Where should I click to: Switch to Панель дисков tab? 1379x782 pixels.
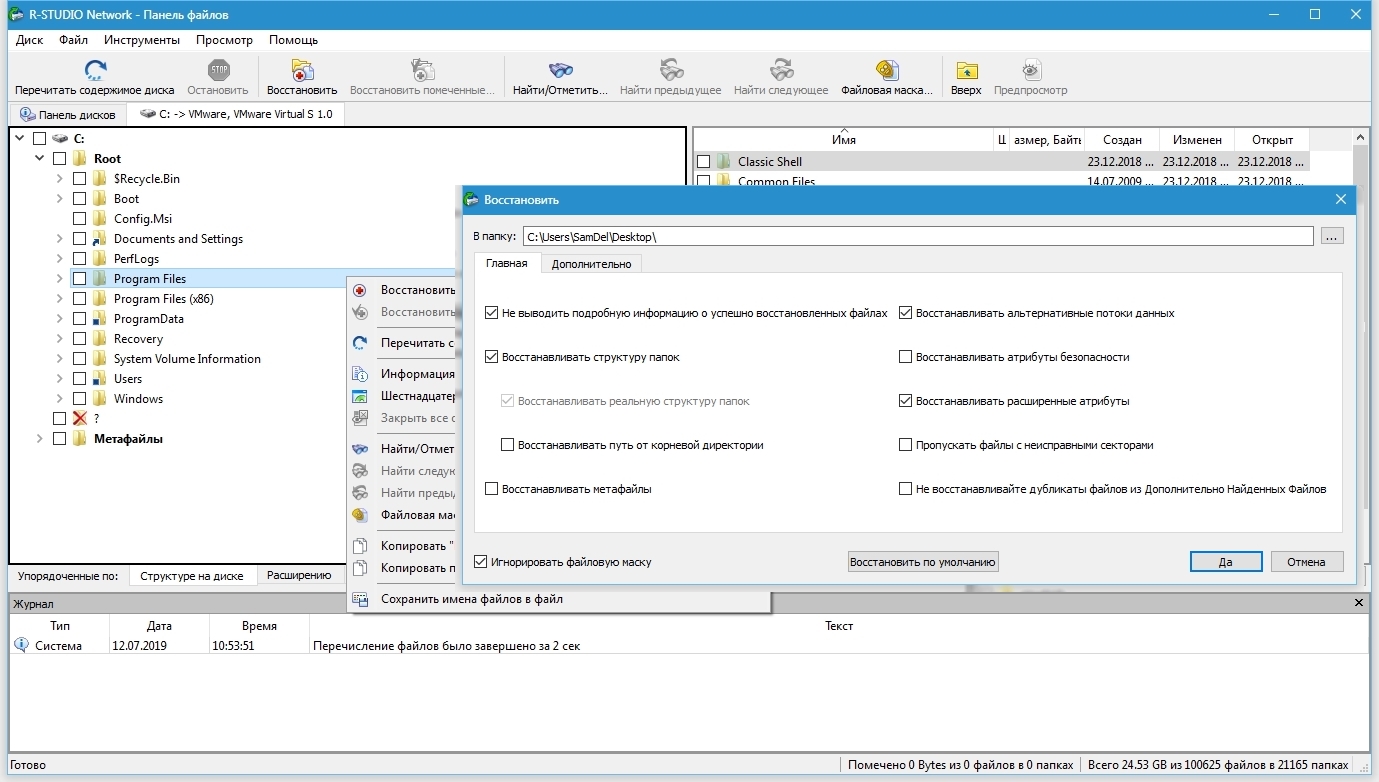[67, 114]
